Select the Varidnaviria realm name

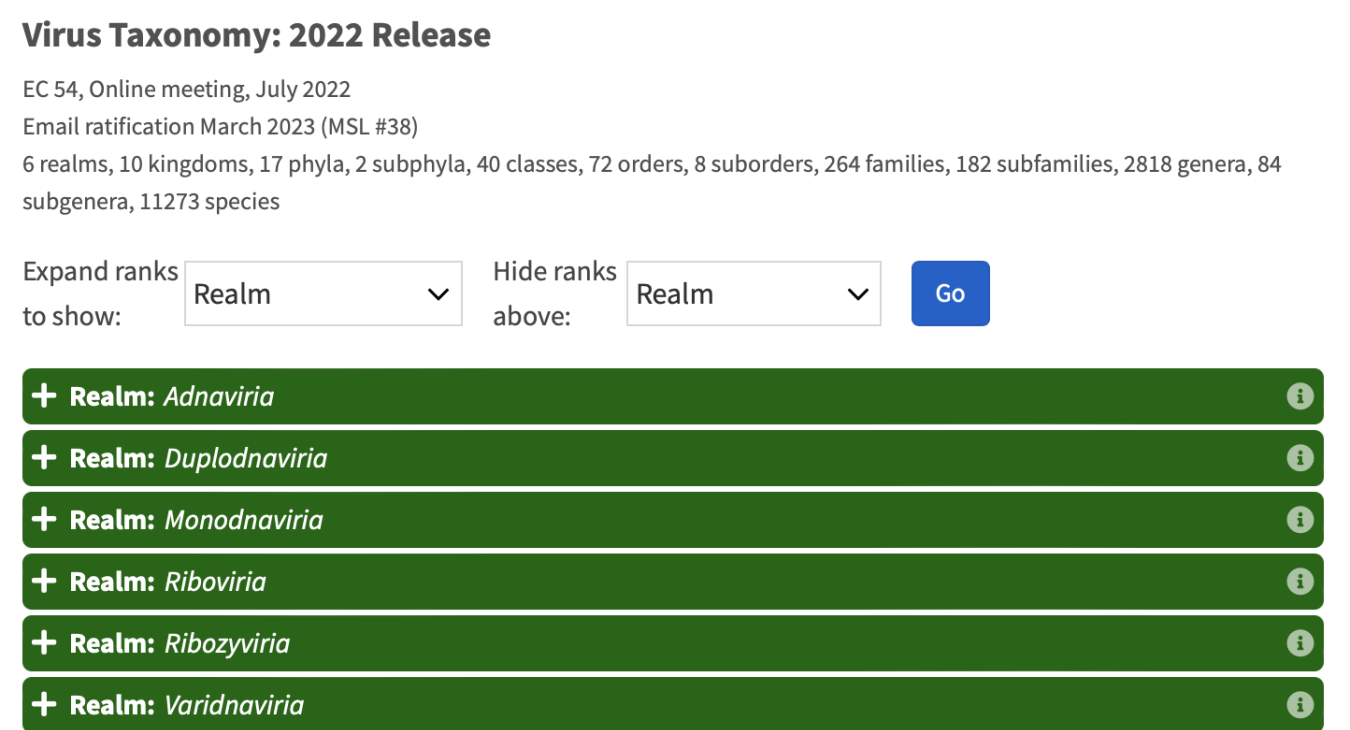234,705
